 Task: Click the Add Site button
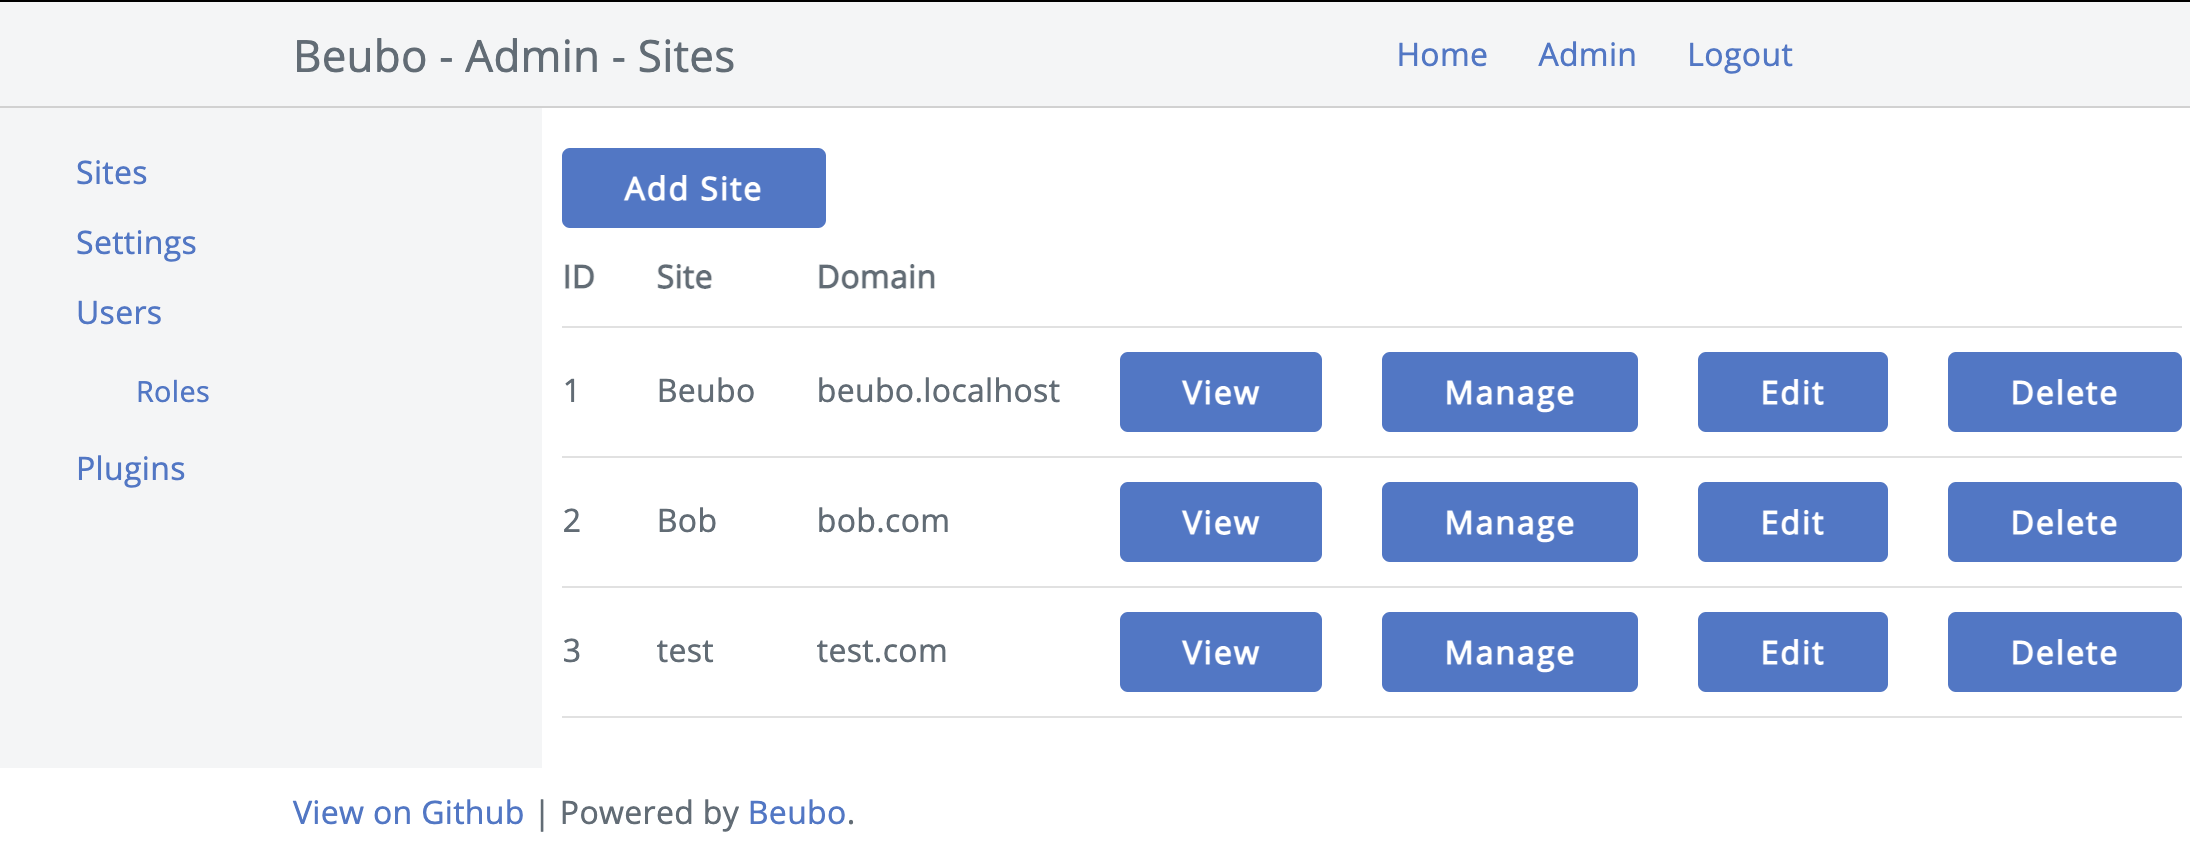pos(693,188)
